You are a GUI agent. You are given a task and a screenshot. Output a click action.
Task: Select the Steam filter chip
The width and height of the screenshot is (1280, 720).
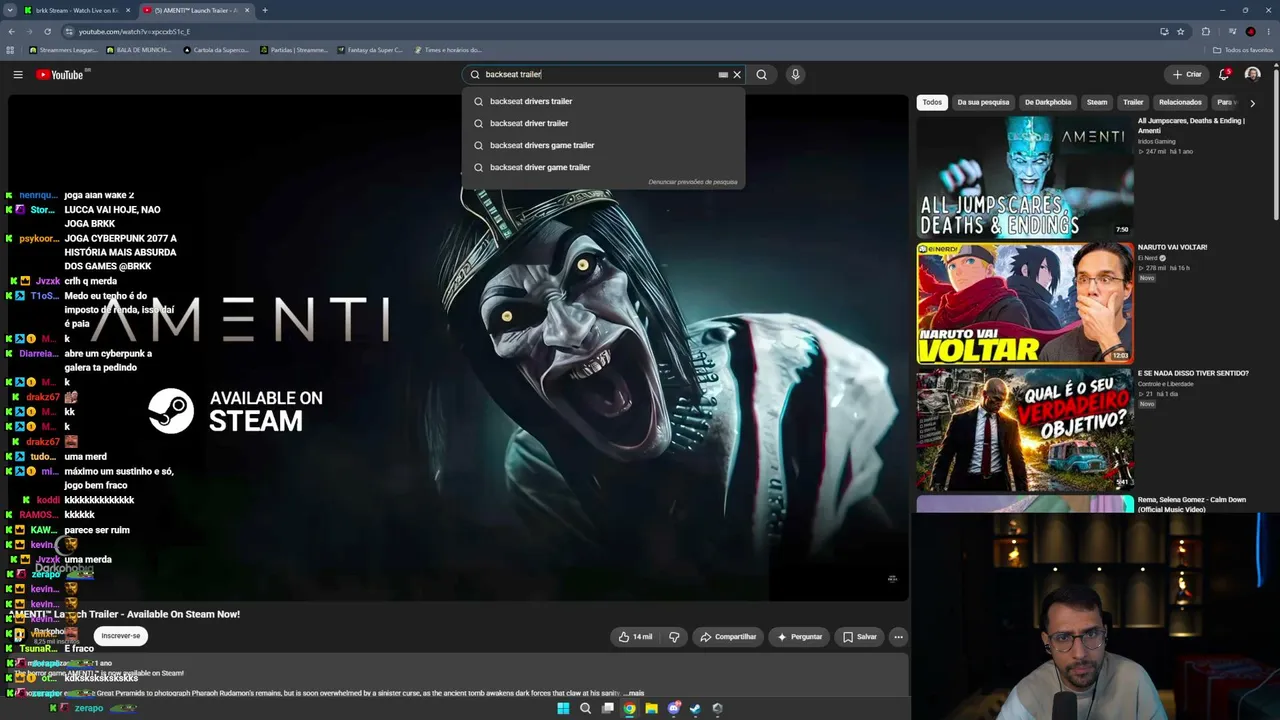coord(1097,102)
